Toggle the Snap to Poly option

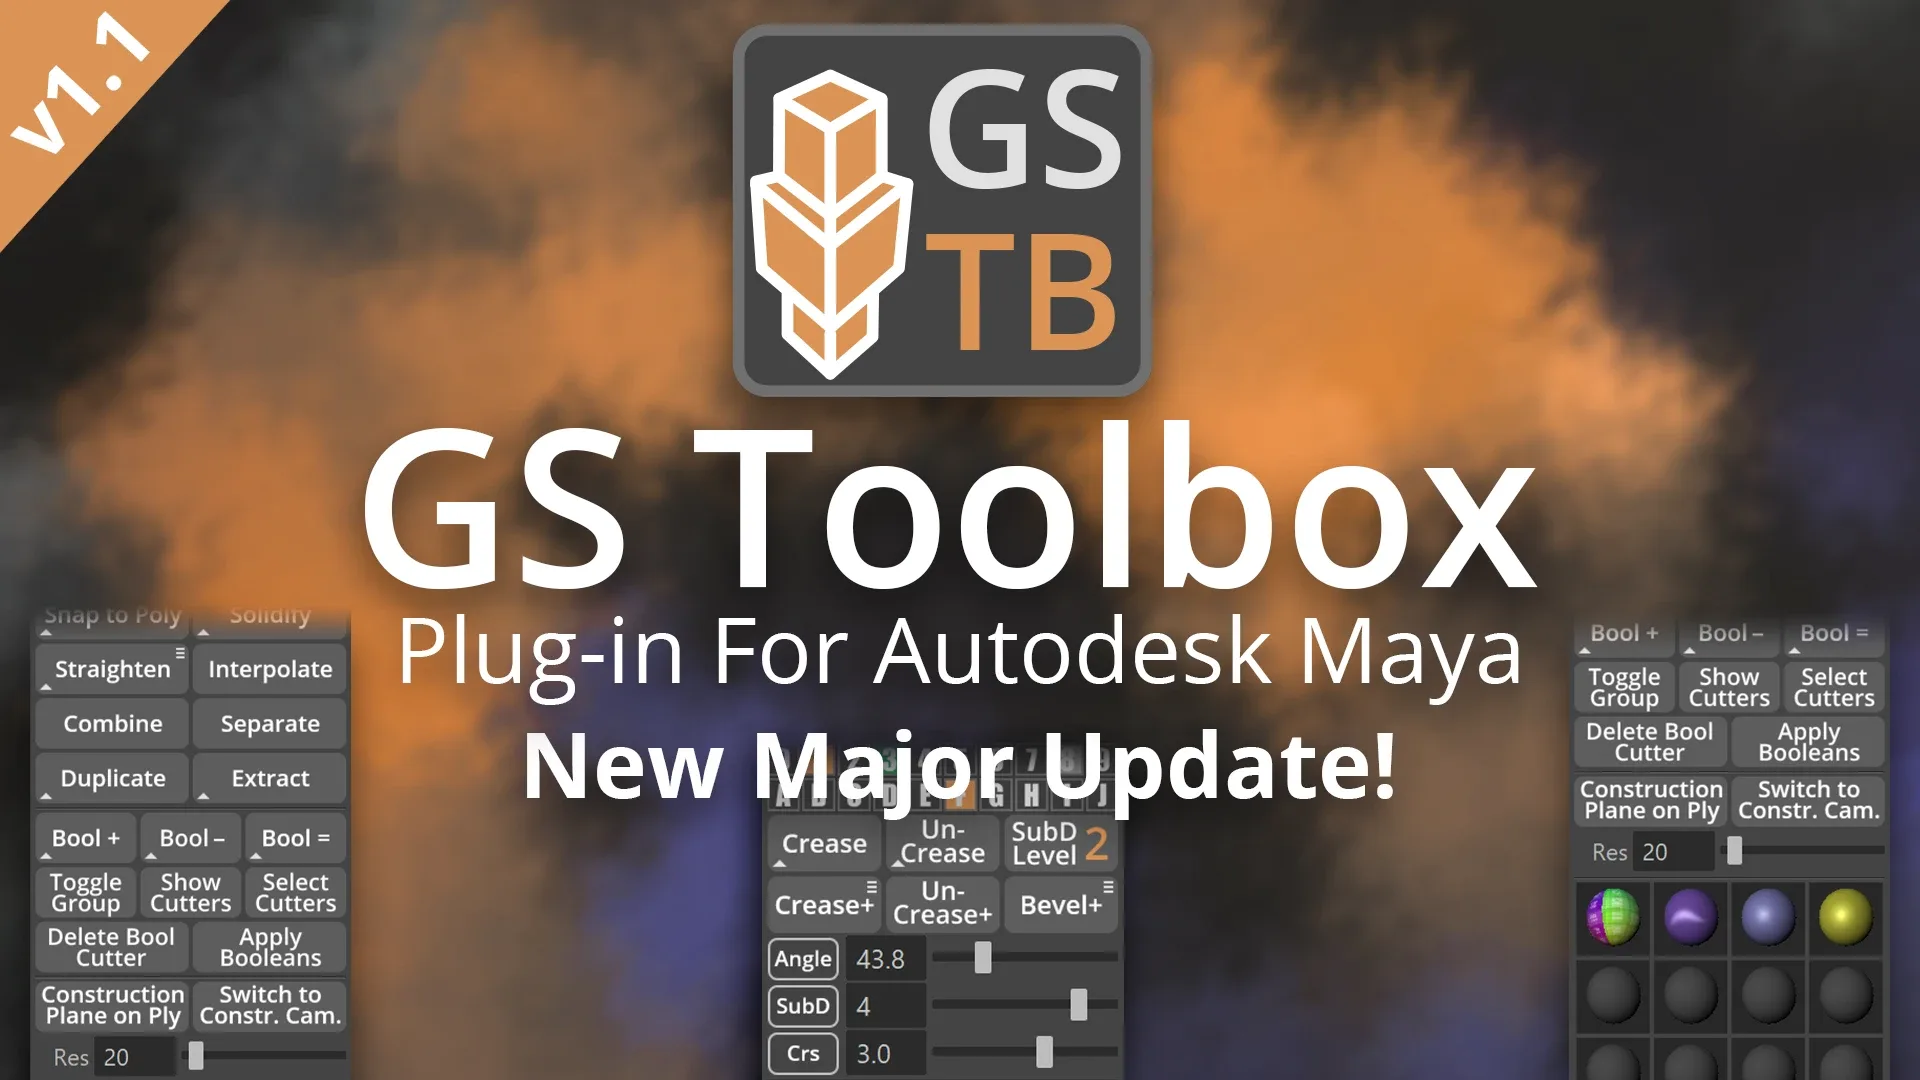(111, 615)
